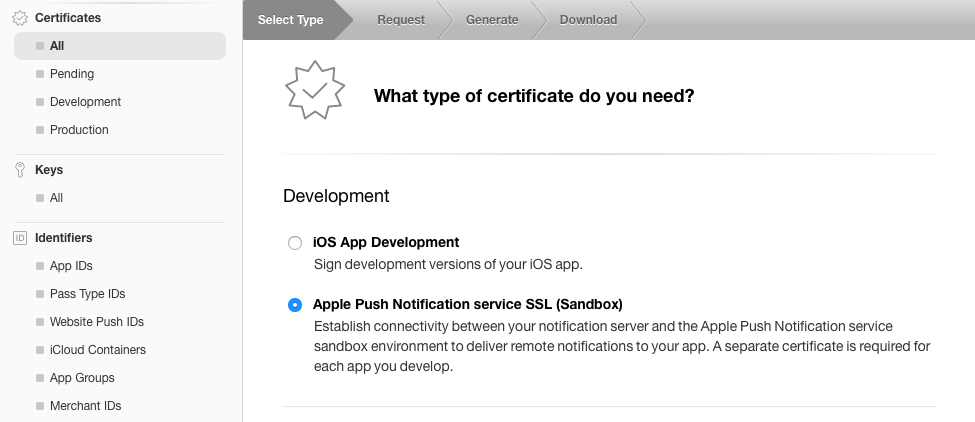
Task: Click the Download step
Action: click(588, 20)
